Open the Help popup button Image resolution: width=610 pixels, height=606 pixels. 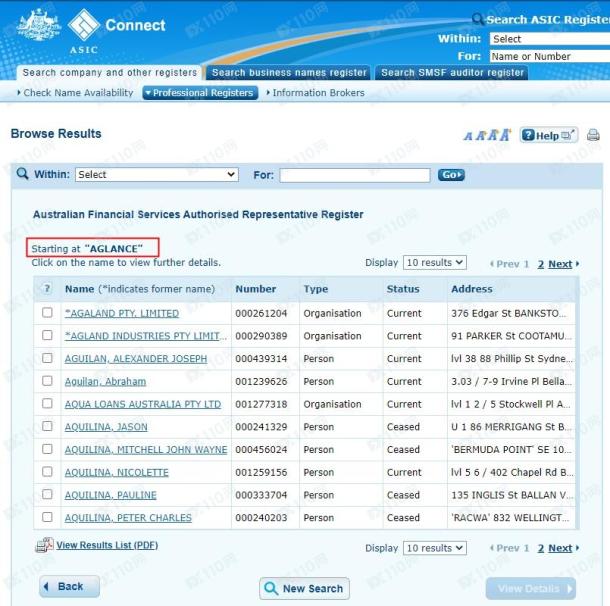click(x=549, y=135)
